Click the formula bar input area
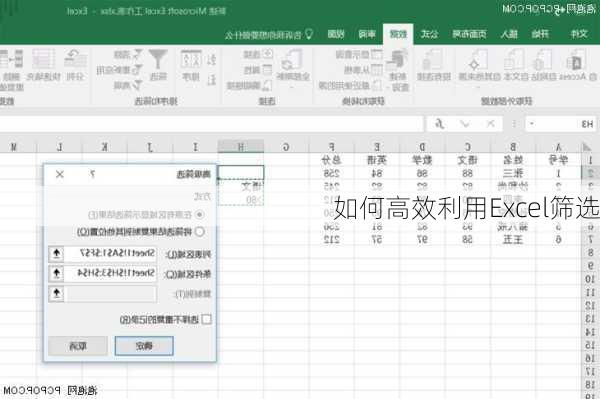Viewport: 600px width, 399px height. [x=211, y=124]
